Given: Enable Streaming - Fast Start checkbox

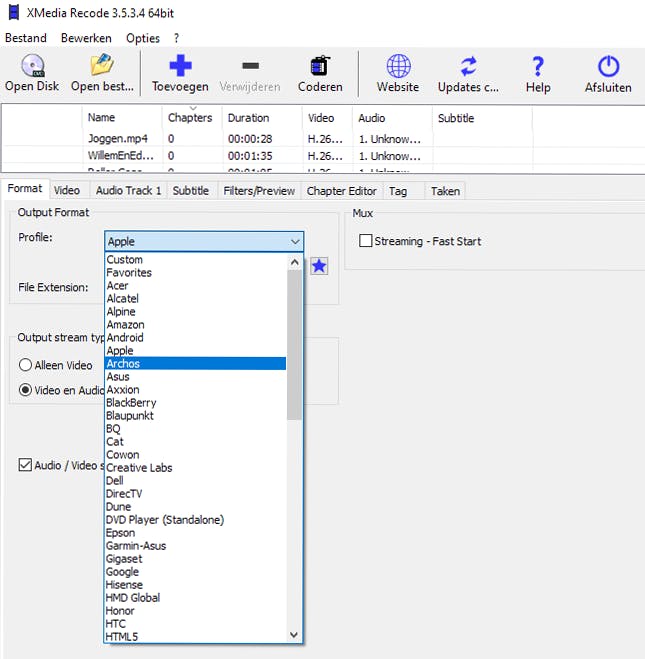Looking at the screenshot, I should tap(366, 241).
